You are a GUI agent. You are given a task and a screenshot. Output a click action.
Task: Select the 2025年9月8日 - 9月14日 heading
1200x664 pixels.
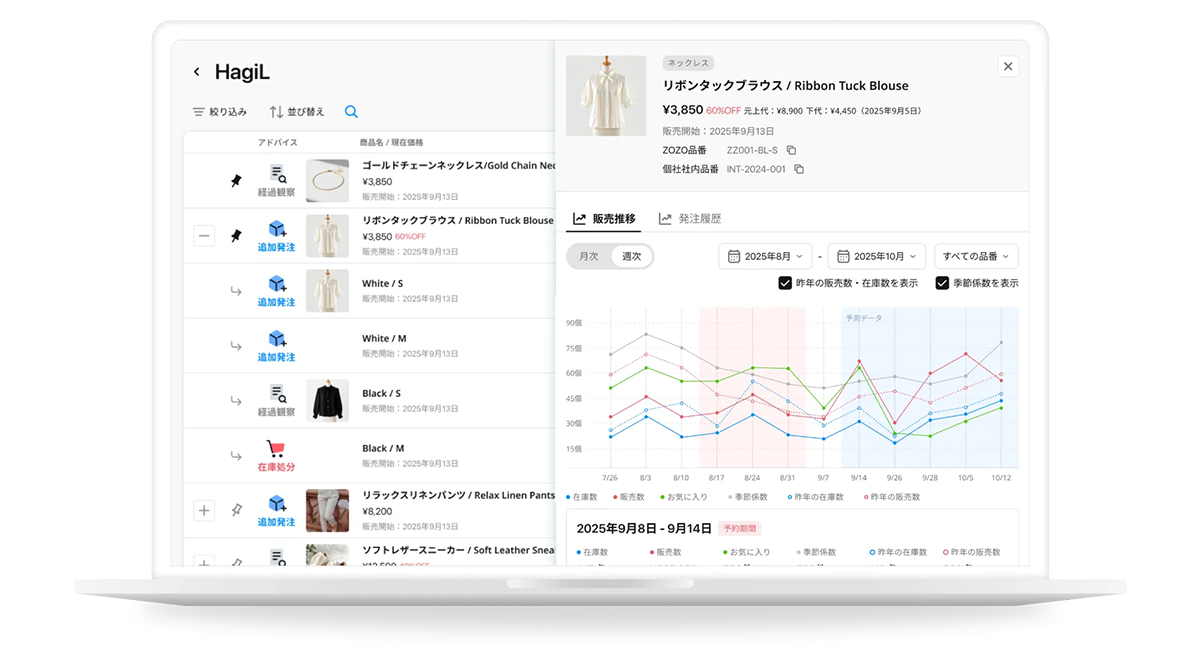coord(644,528)
